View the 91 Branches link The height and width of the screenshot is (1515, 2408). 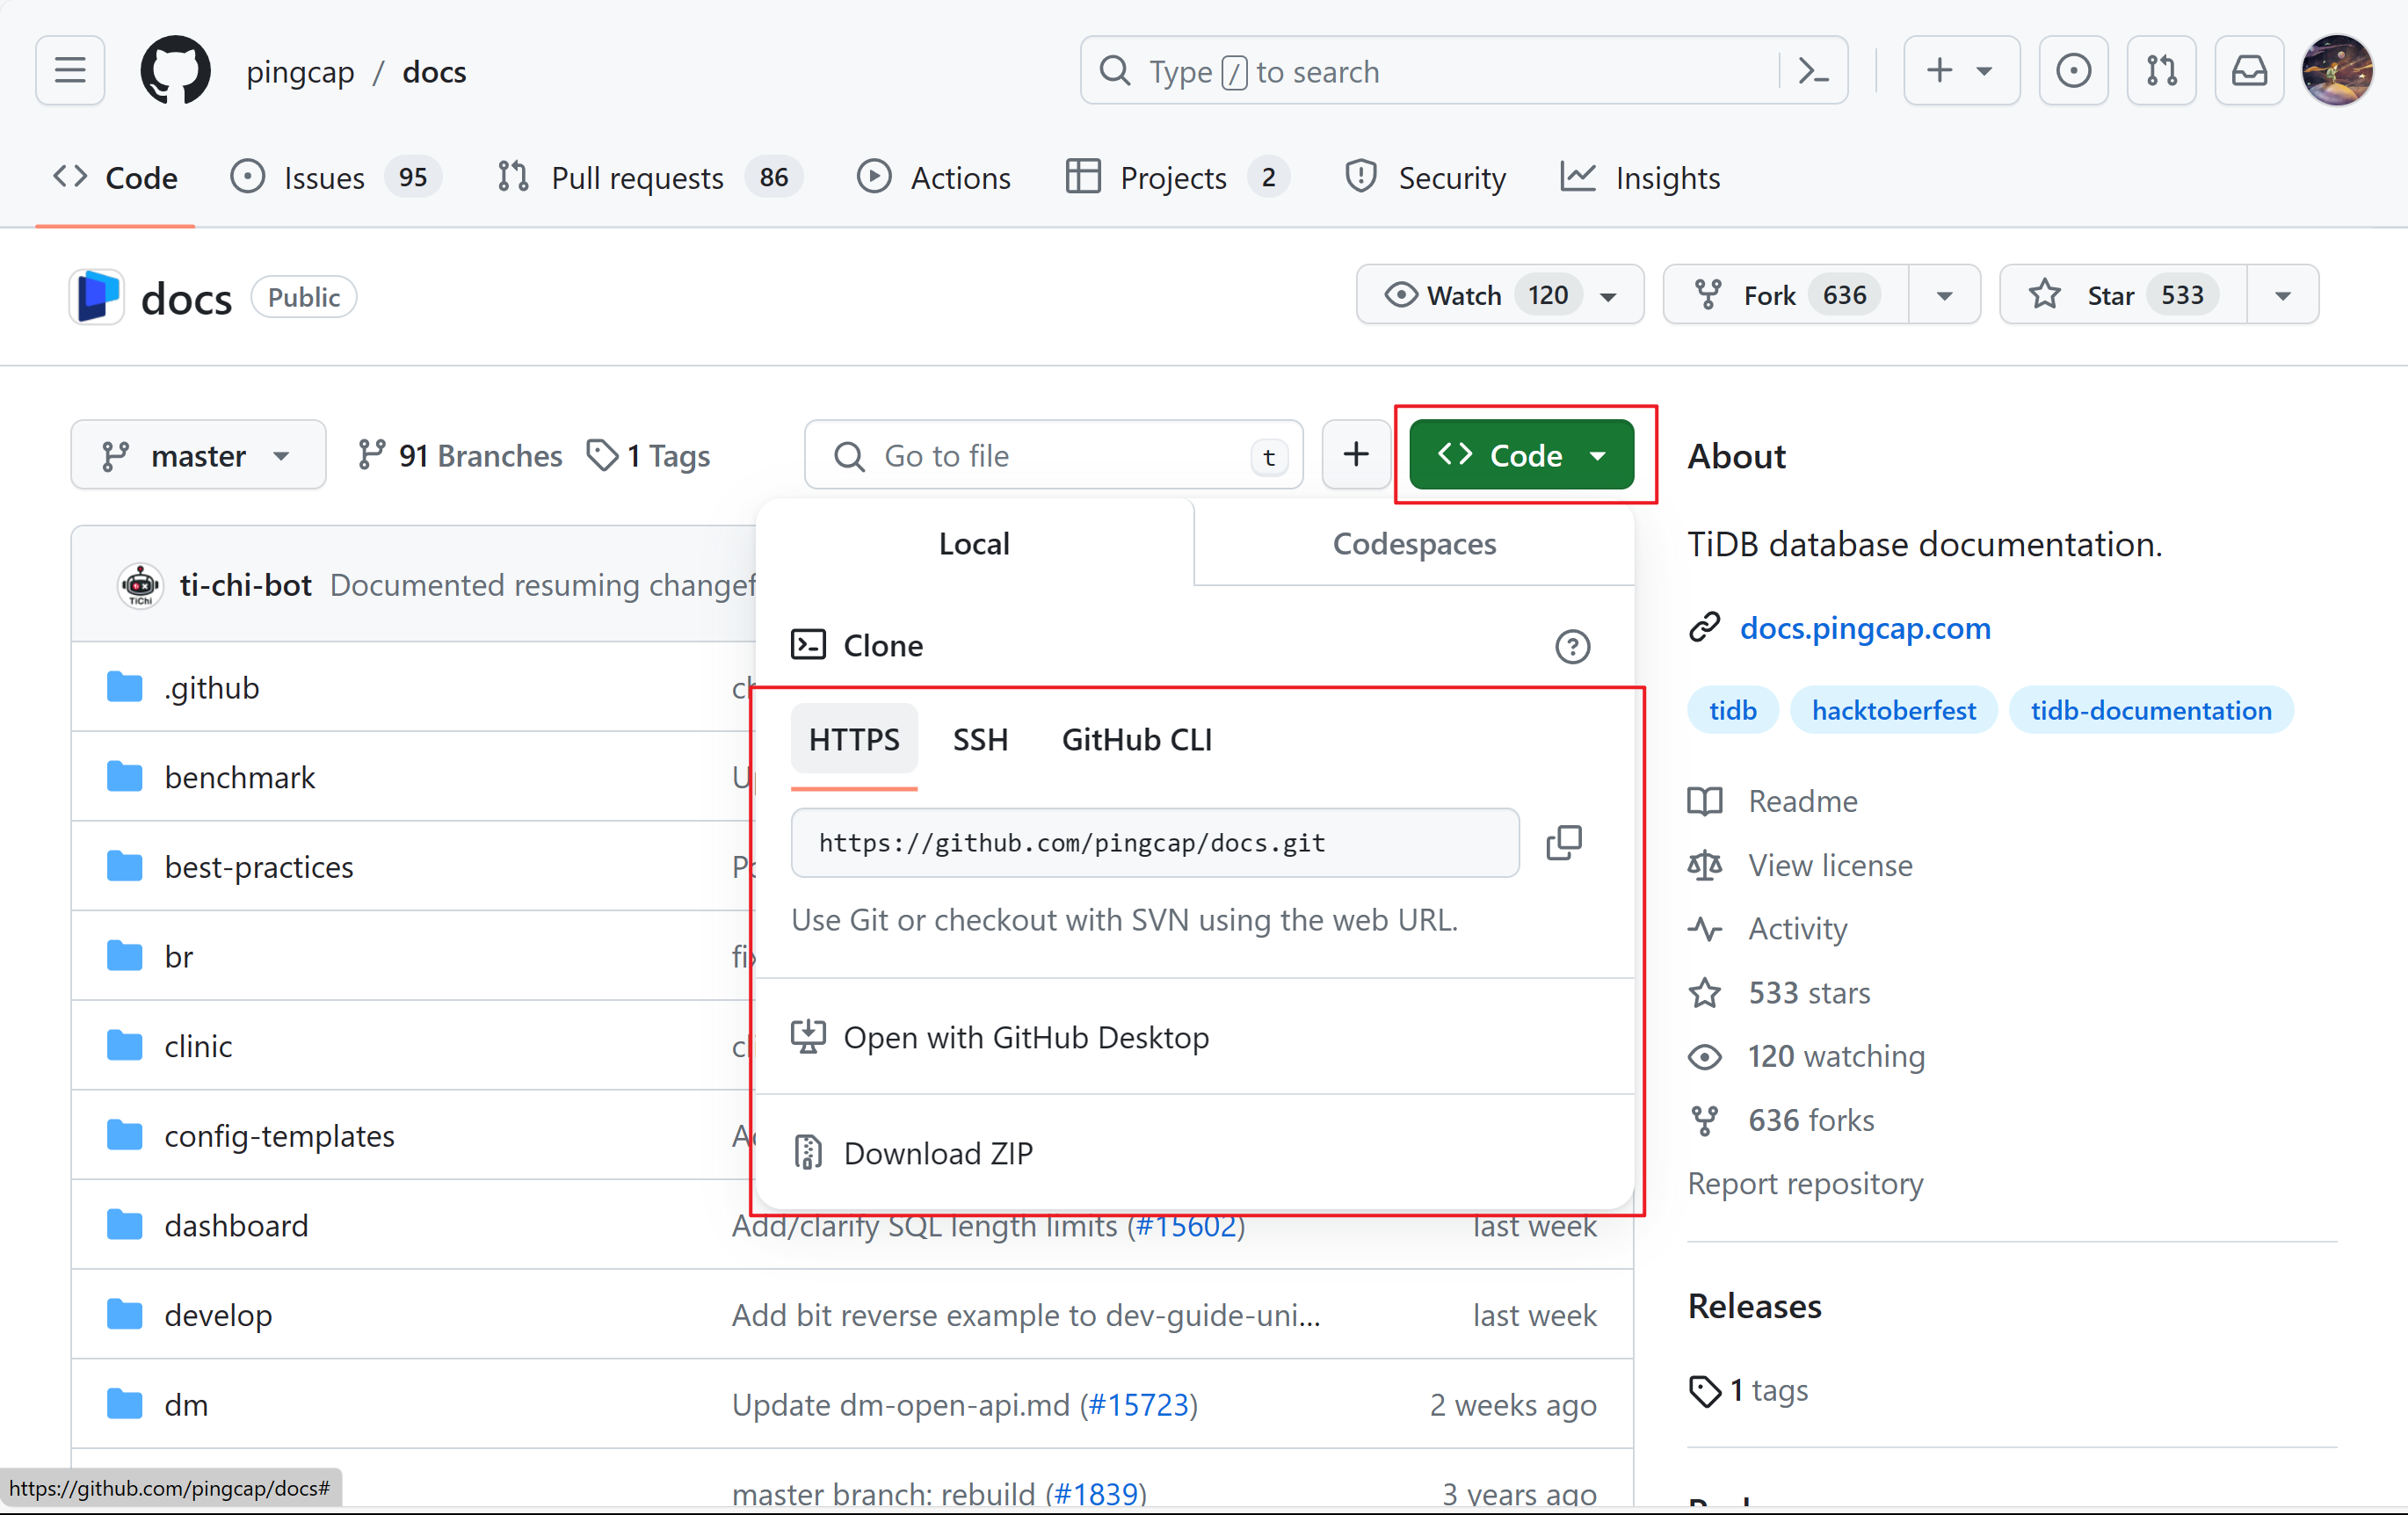460,455
